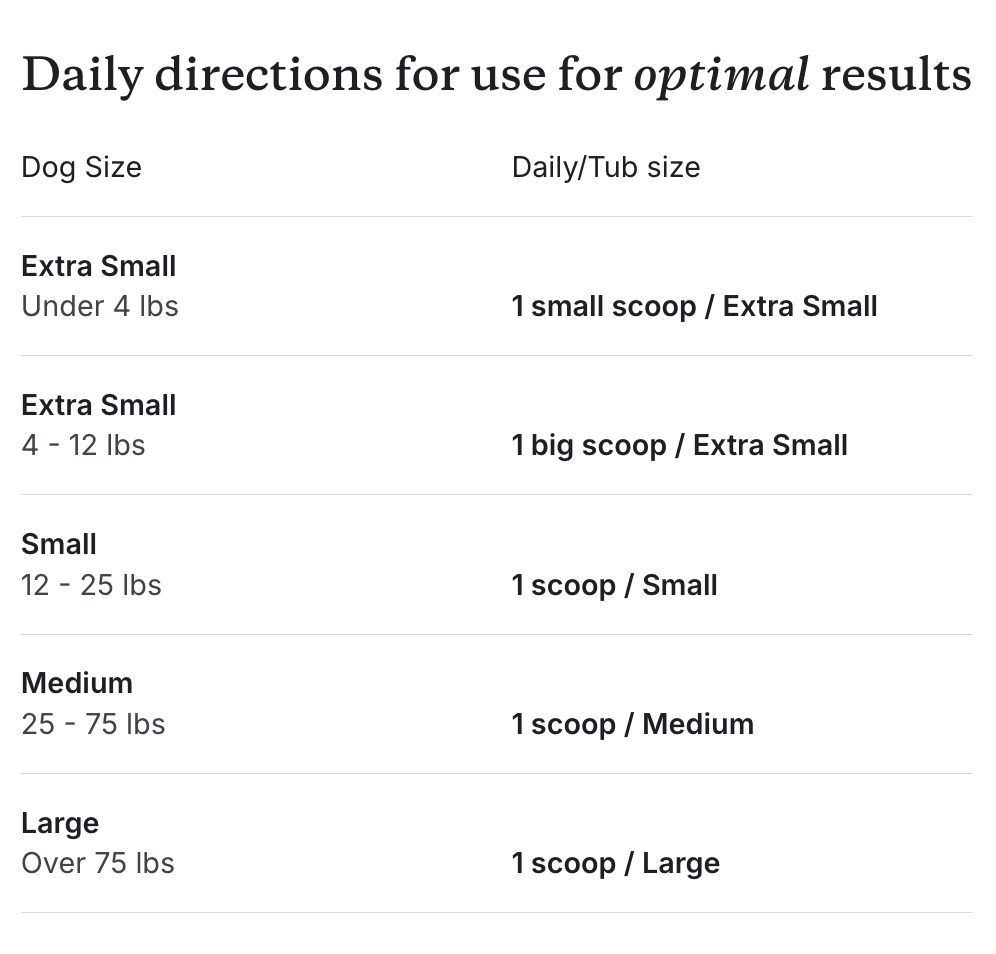The width and height of the screenshot is (996, 954).
Task: Select the "1 scoop / Large" dosage text
Action: (x=615, y=863)
